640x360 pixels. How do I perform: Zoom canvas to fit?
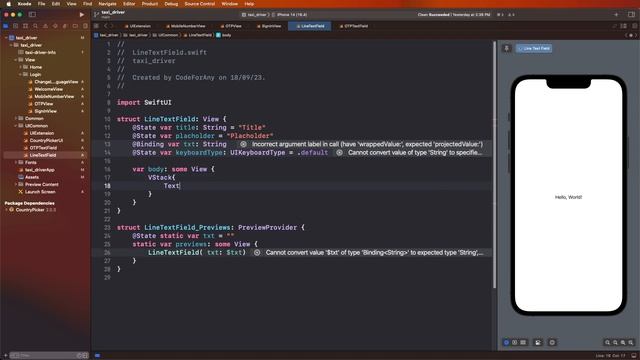[623, 342]
